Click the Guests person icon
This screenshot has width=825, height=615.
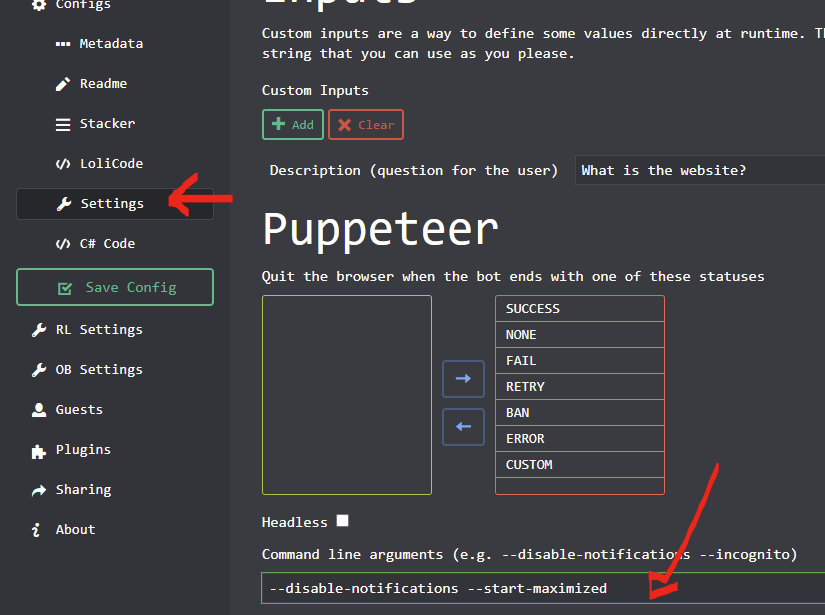click(x=39, y=410)
